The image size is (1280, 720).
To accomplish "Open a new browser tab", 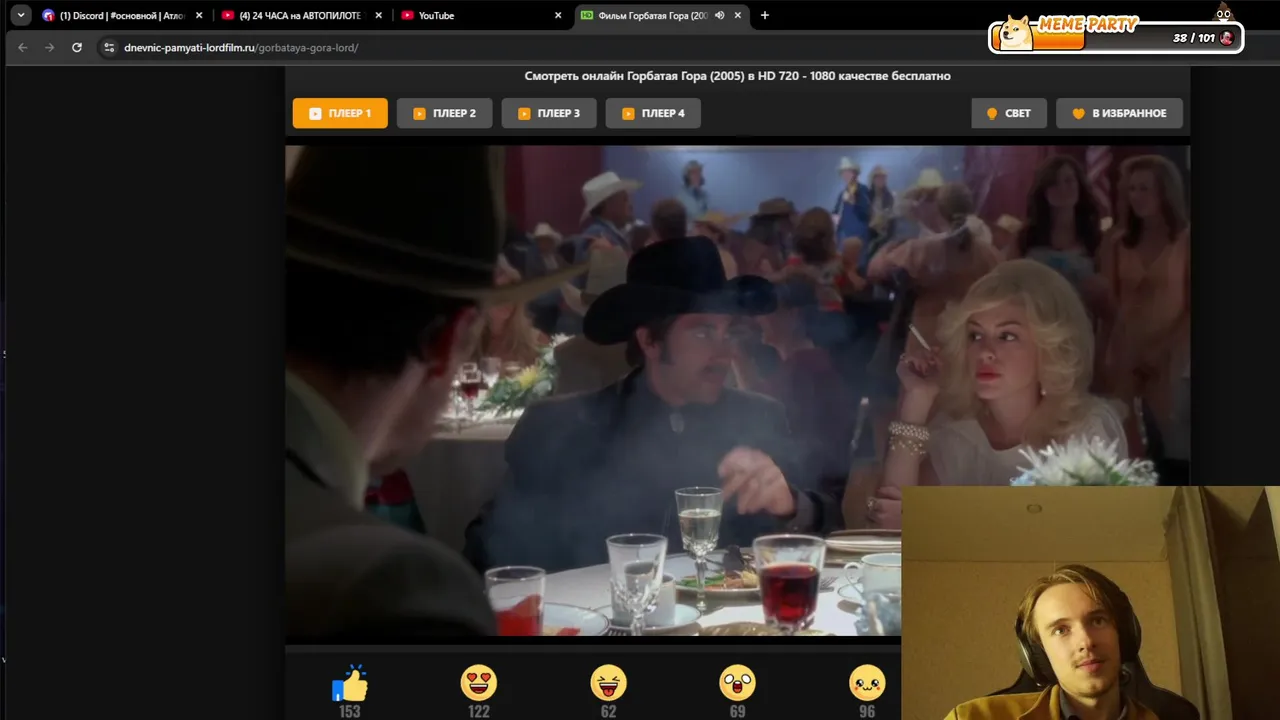I will pyautogui.click(x=765, y=15).
